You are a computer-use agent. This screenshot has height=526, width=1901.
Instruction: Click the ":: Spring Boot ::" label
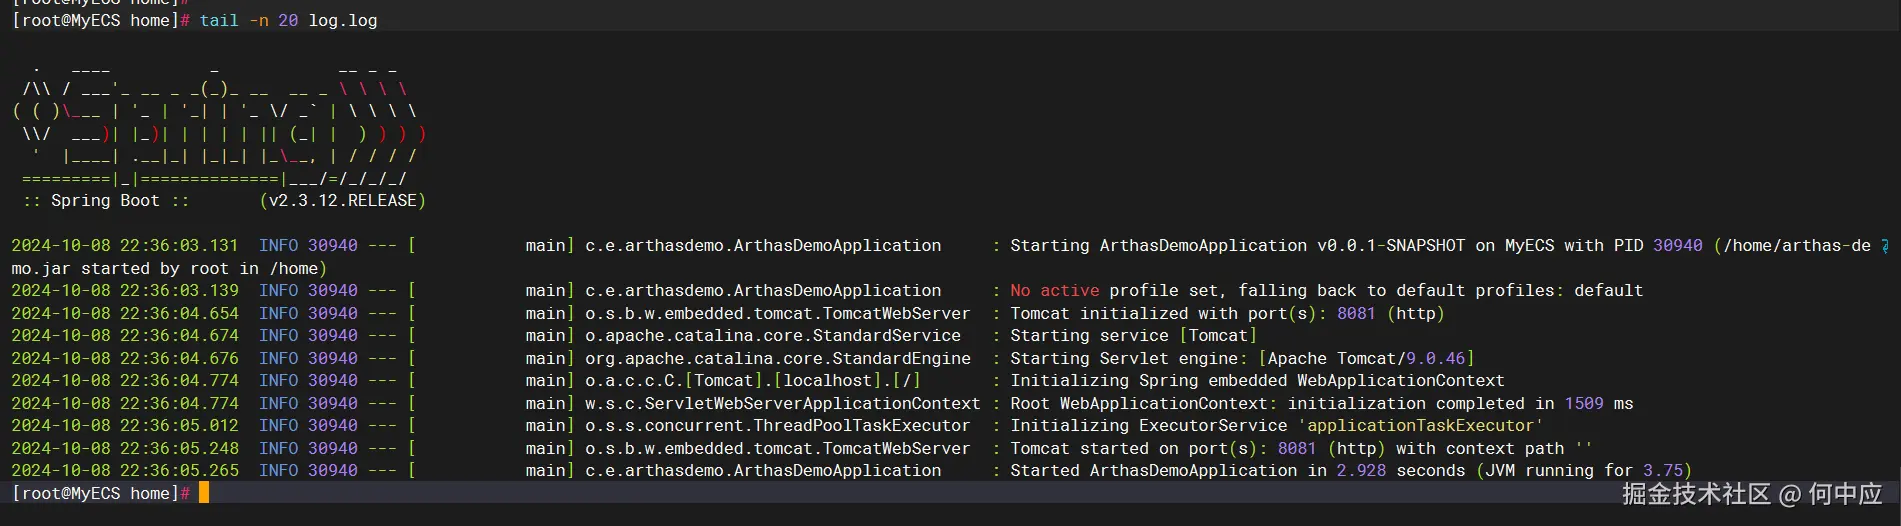pos(106,201)
